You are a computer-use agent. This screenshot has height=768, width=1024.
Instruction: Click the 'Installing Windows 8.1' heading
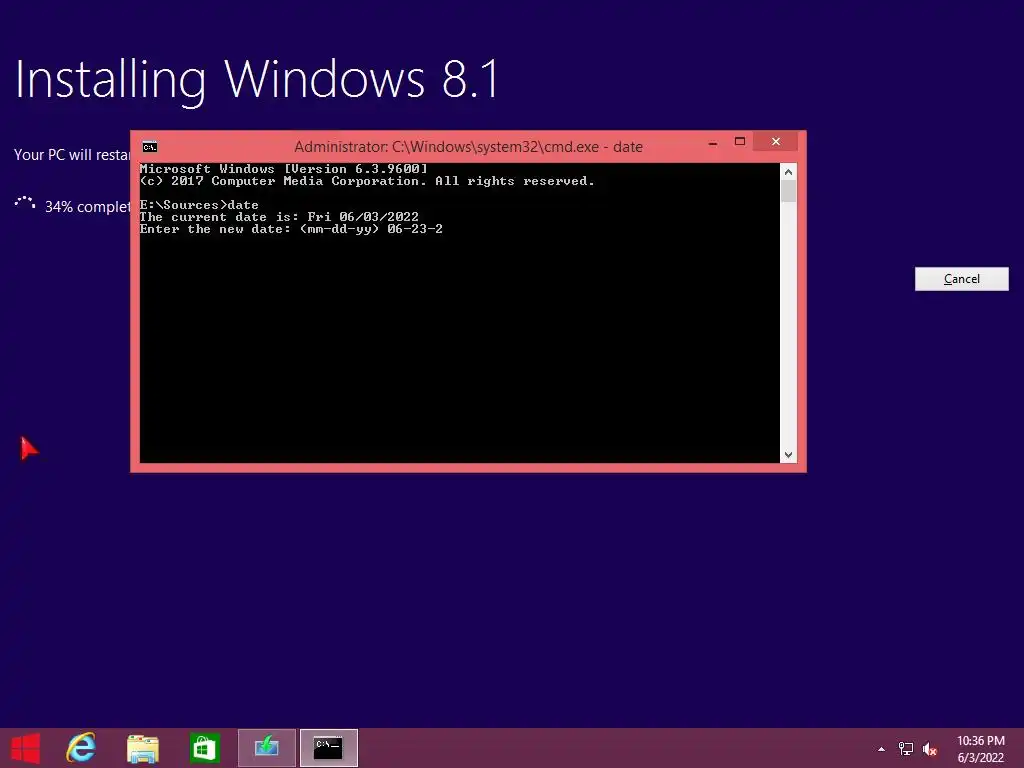(257, 80)
